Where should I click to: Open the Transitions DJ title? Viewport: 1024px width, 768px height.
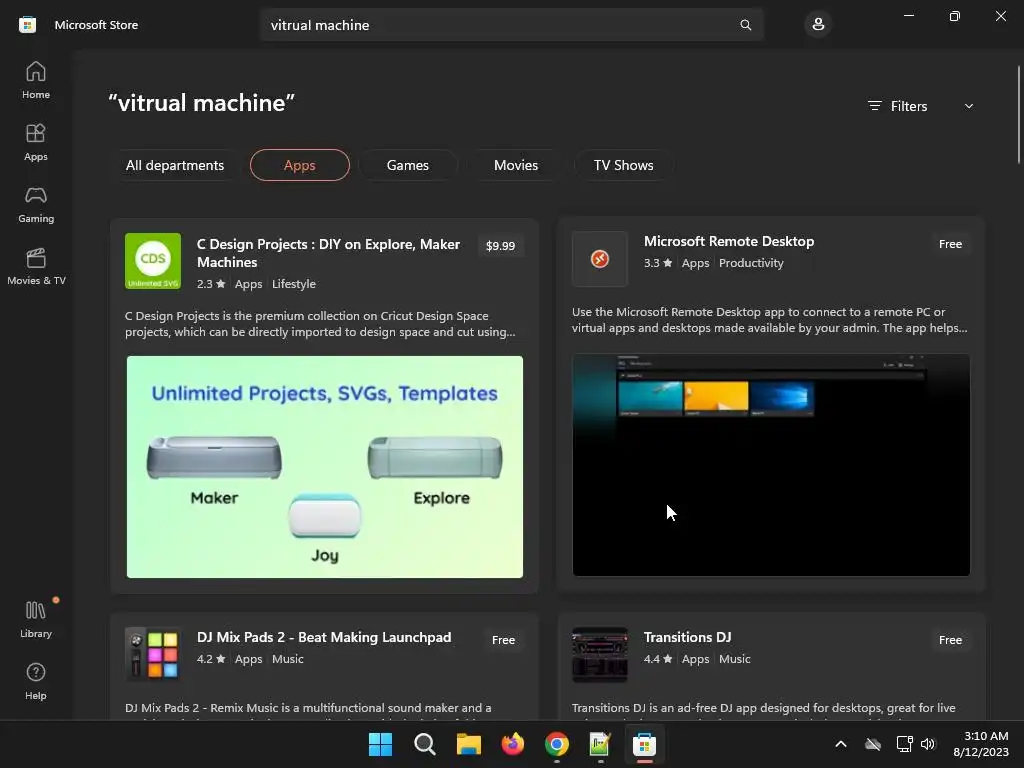[x=688, y=637]
